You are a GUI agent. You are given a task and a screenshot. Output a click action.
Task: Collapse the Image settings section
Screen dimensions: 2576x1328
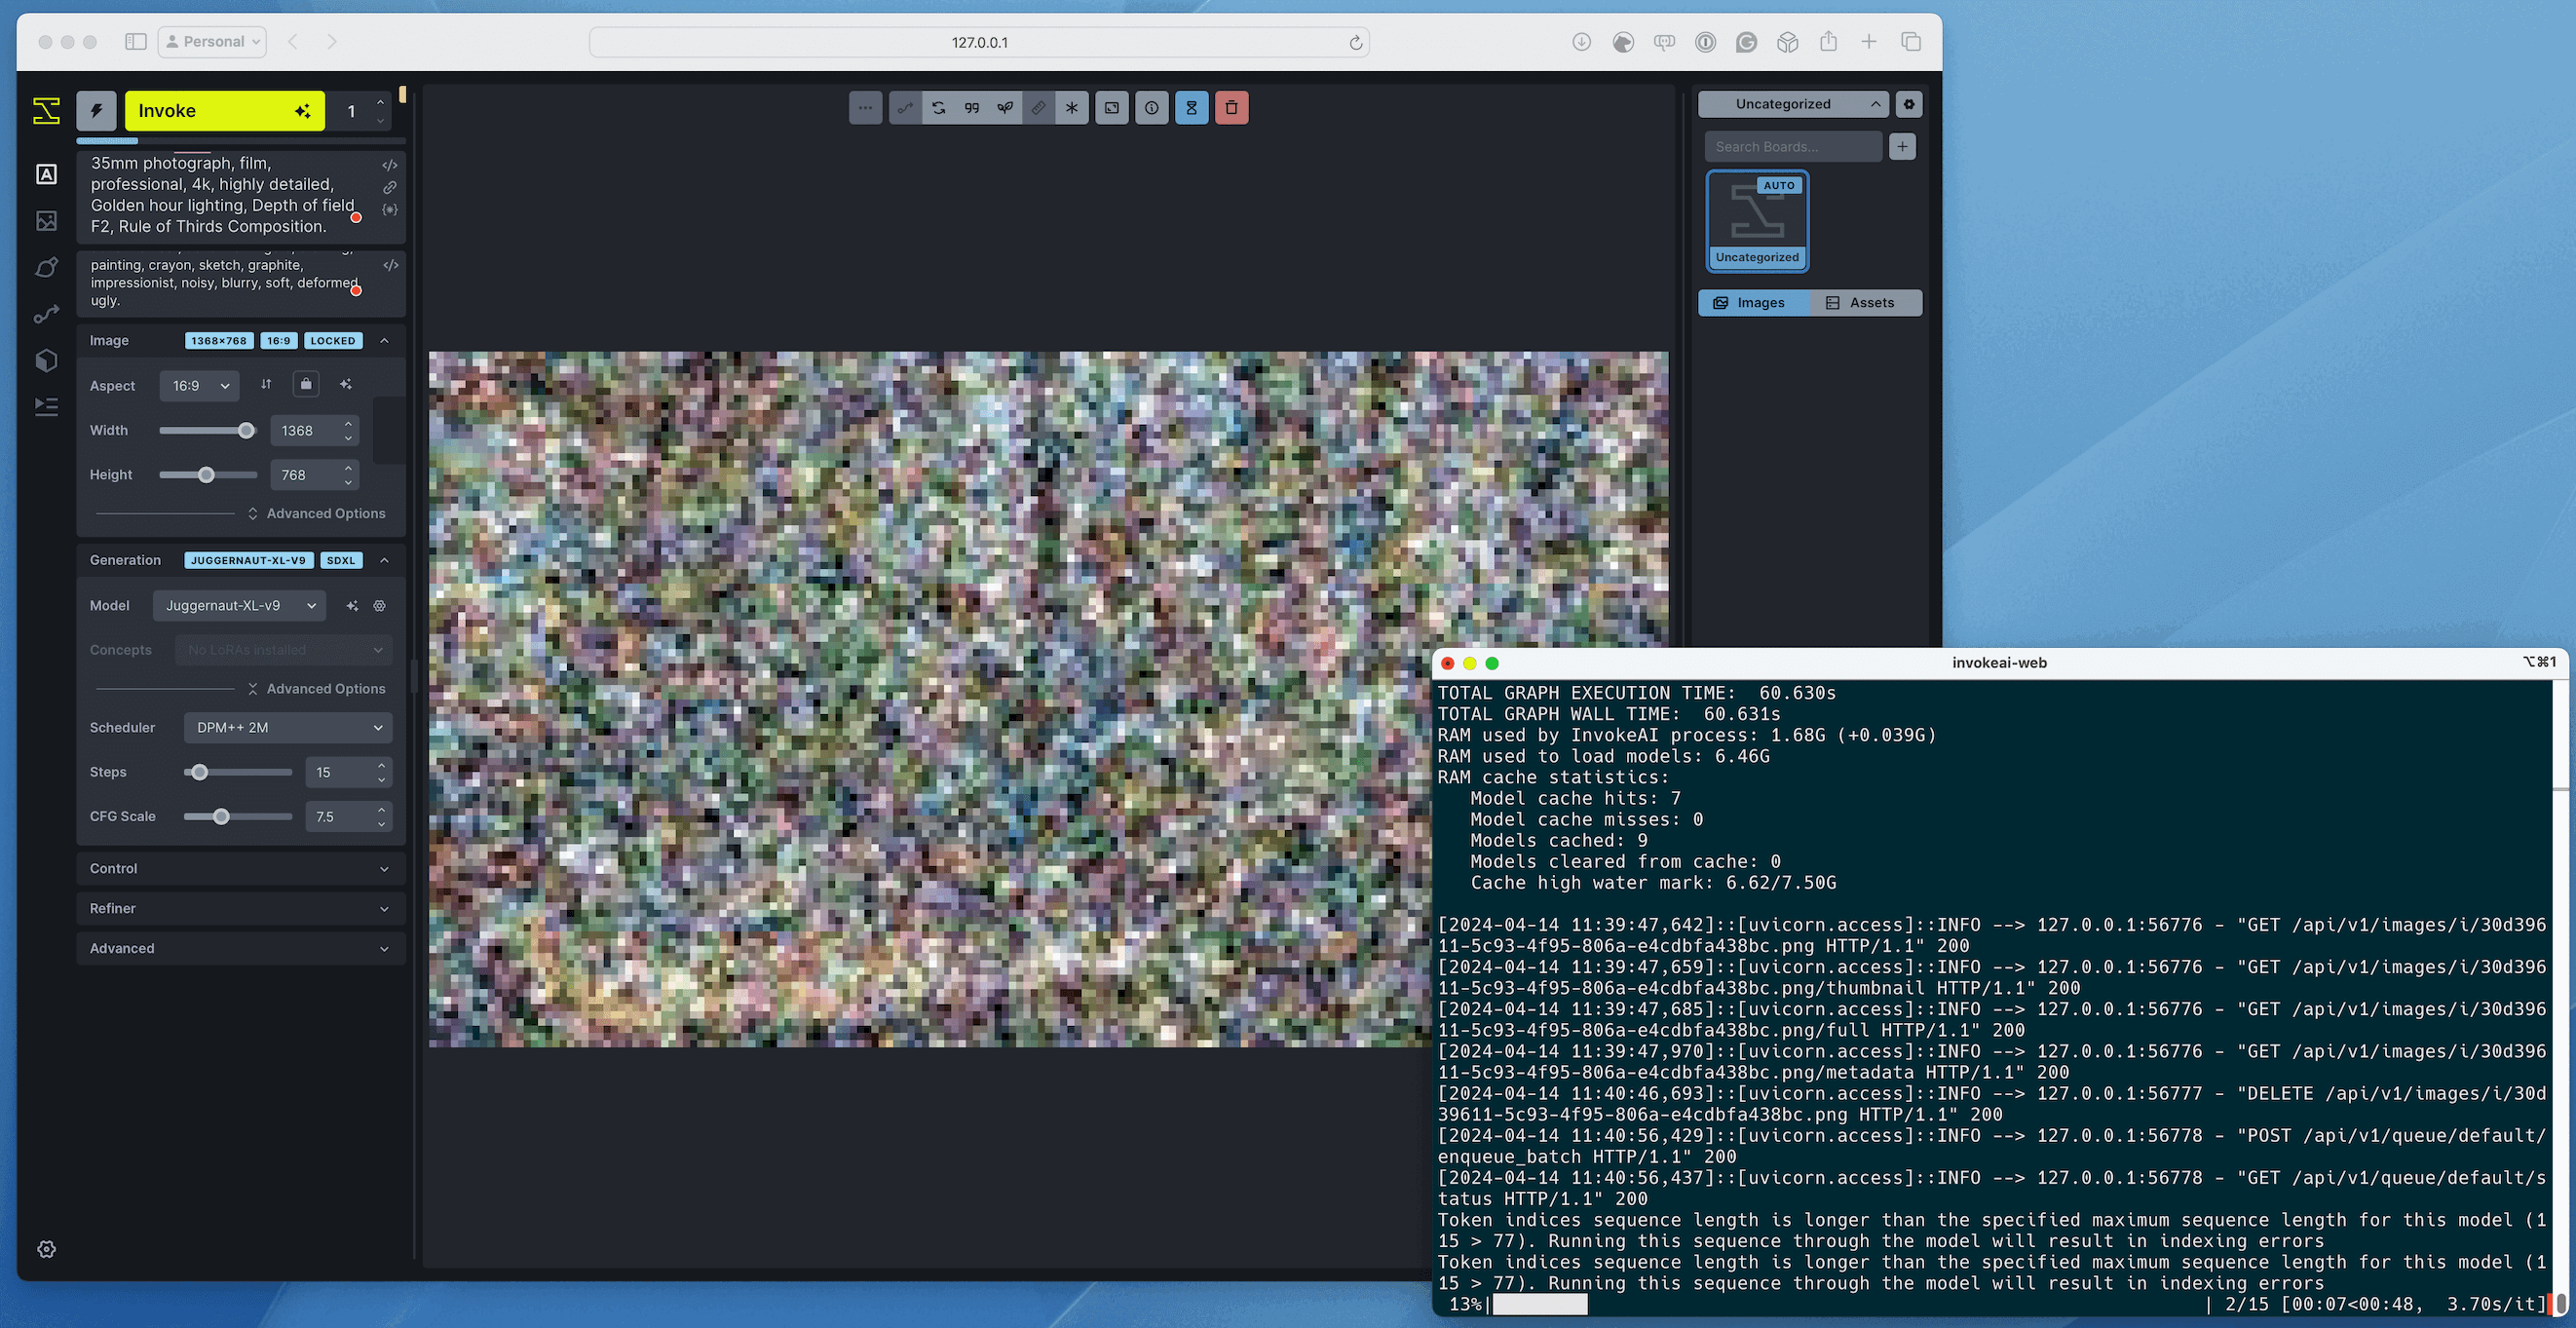coord(384,341)
